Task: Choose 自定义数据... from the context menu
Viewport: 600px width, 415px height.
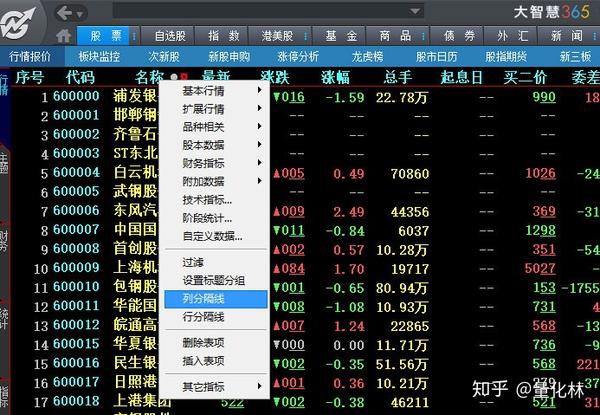Action: tap(216, 236)
